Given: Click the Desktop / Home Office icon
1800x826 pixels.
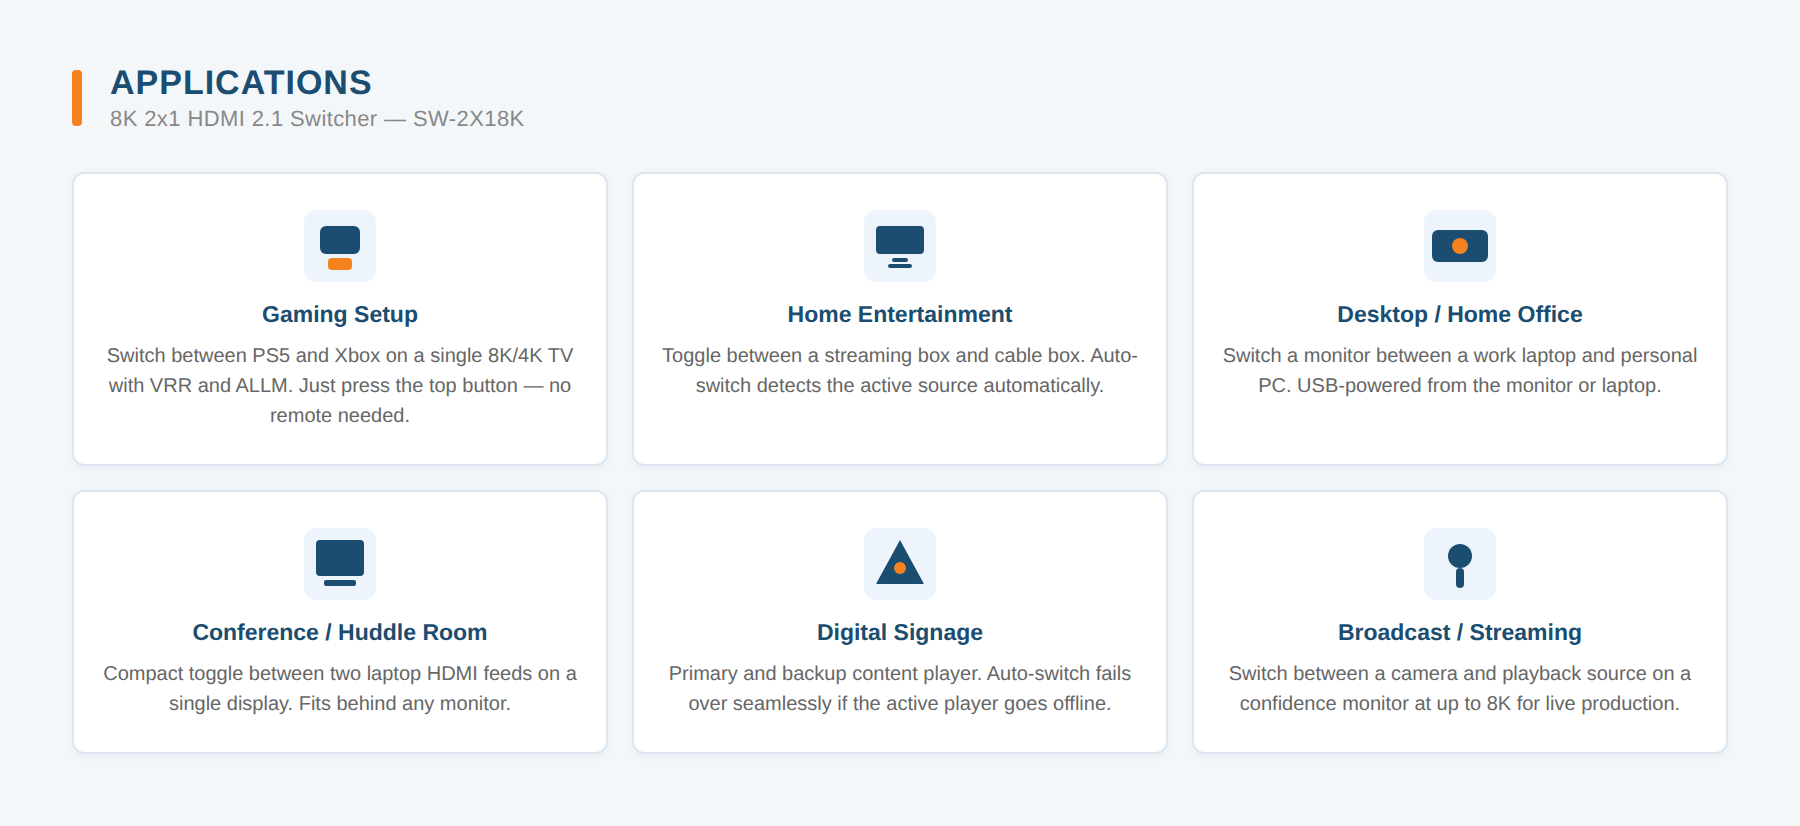Looking at the screenshot, I should [x=1460, y=246].
